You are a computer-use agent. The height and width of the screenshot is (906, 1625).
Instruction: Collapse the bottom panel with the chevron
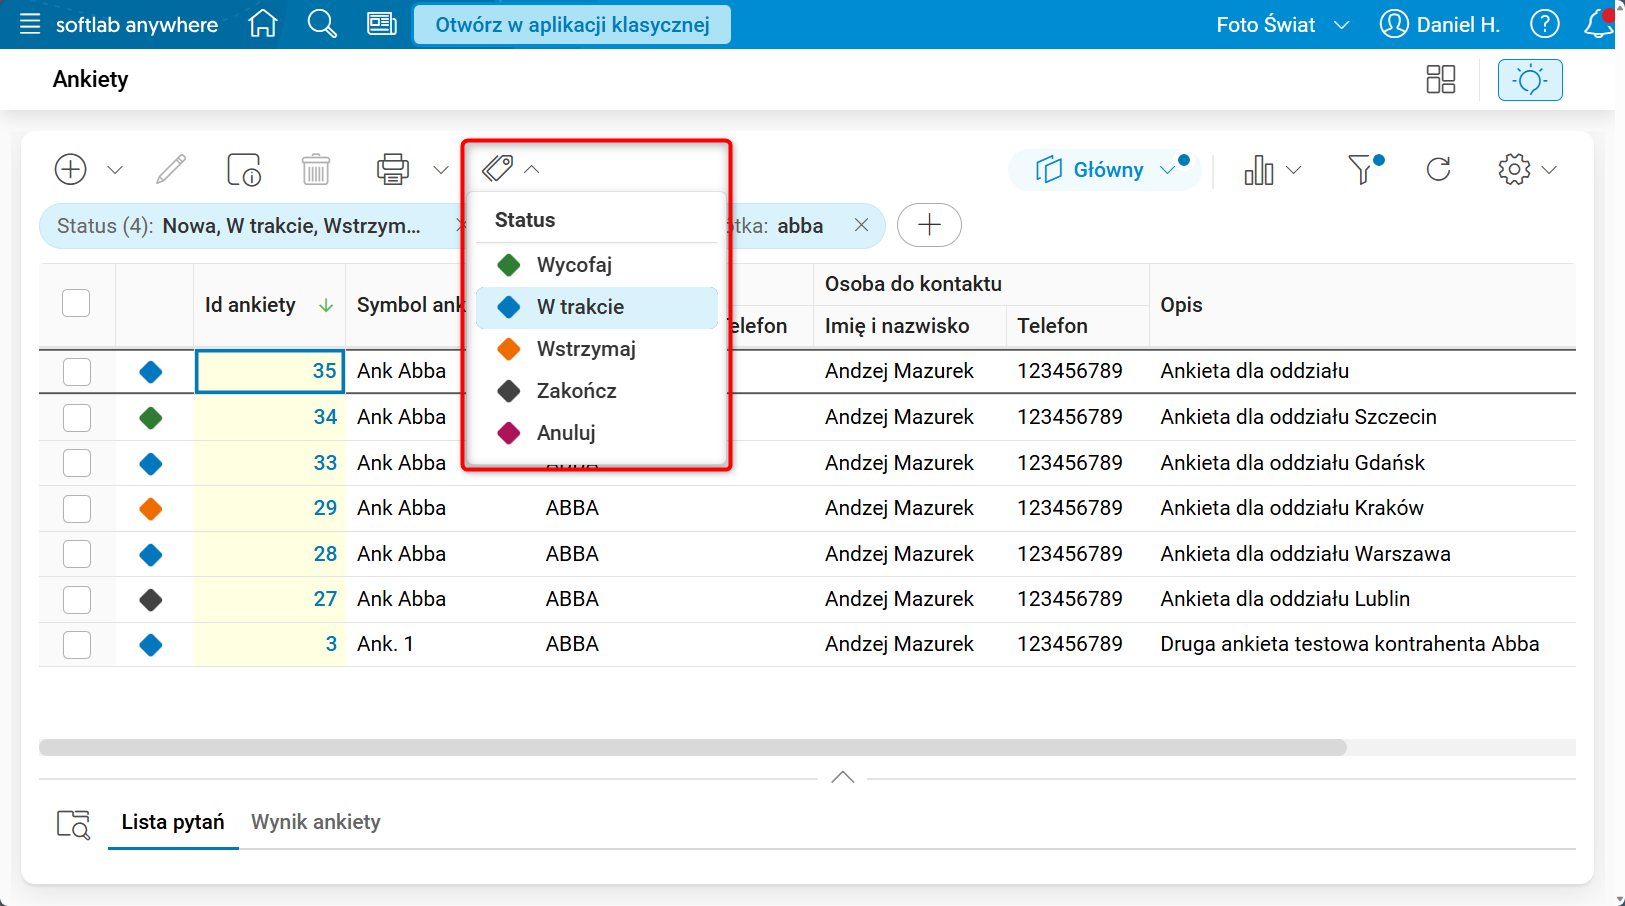[842, 777]
